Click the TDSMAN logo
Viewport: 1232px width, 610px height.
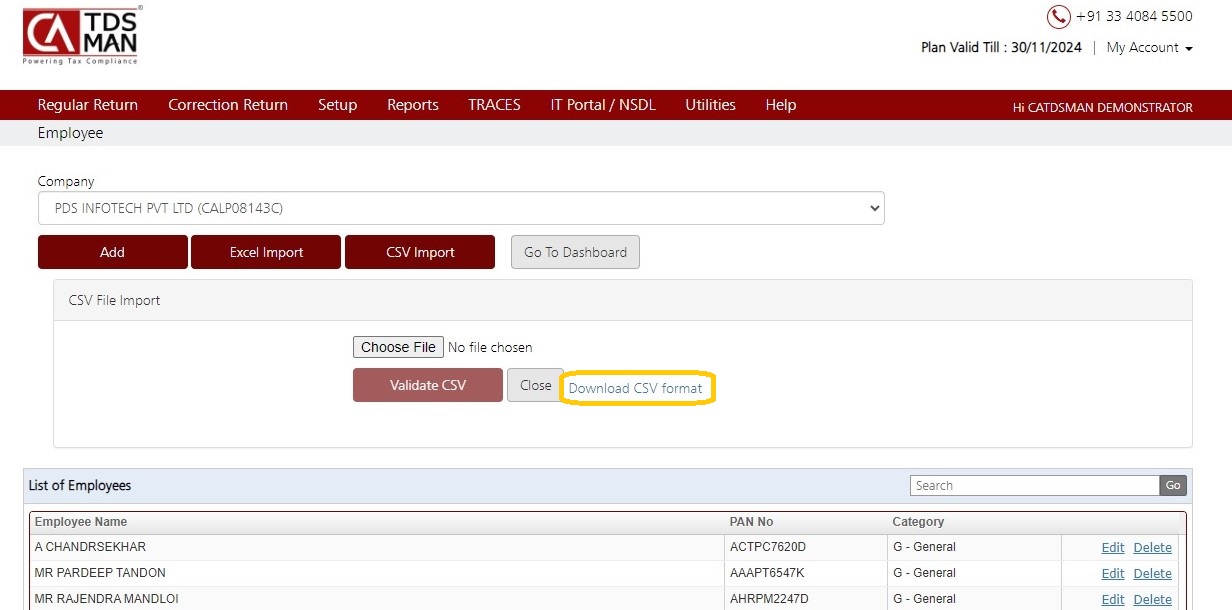coord(83,35)
